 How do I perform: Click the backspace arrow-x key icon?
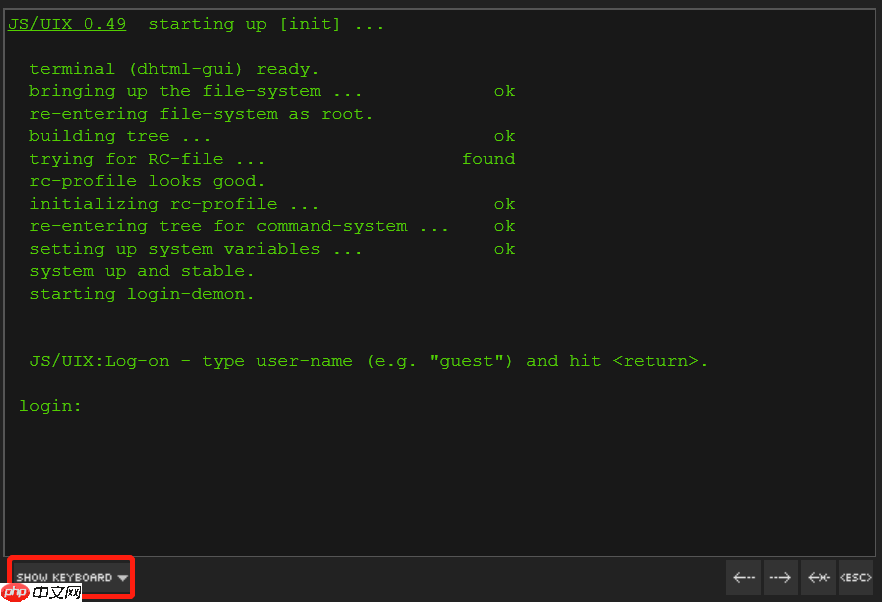click(818, 577)
